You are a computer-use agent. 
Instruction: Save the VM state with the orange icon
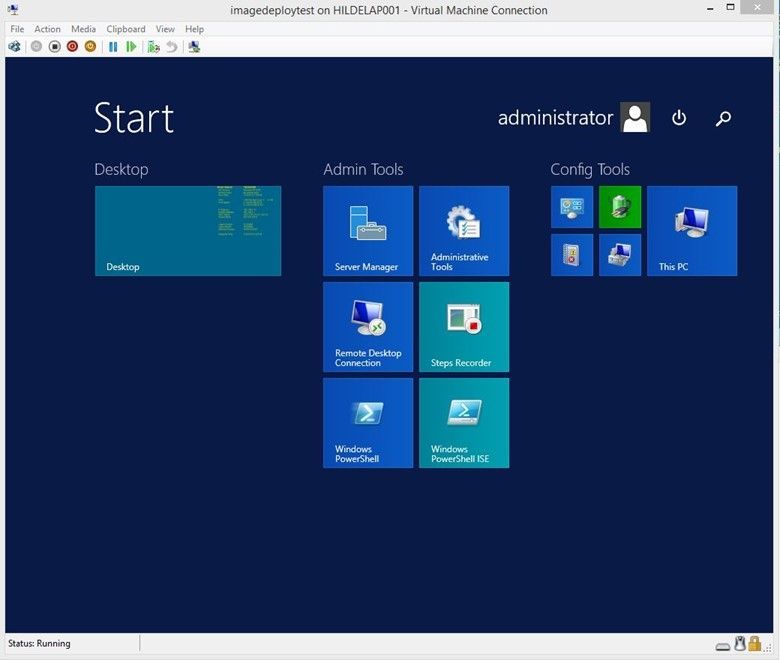pos(91,47)
